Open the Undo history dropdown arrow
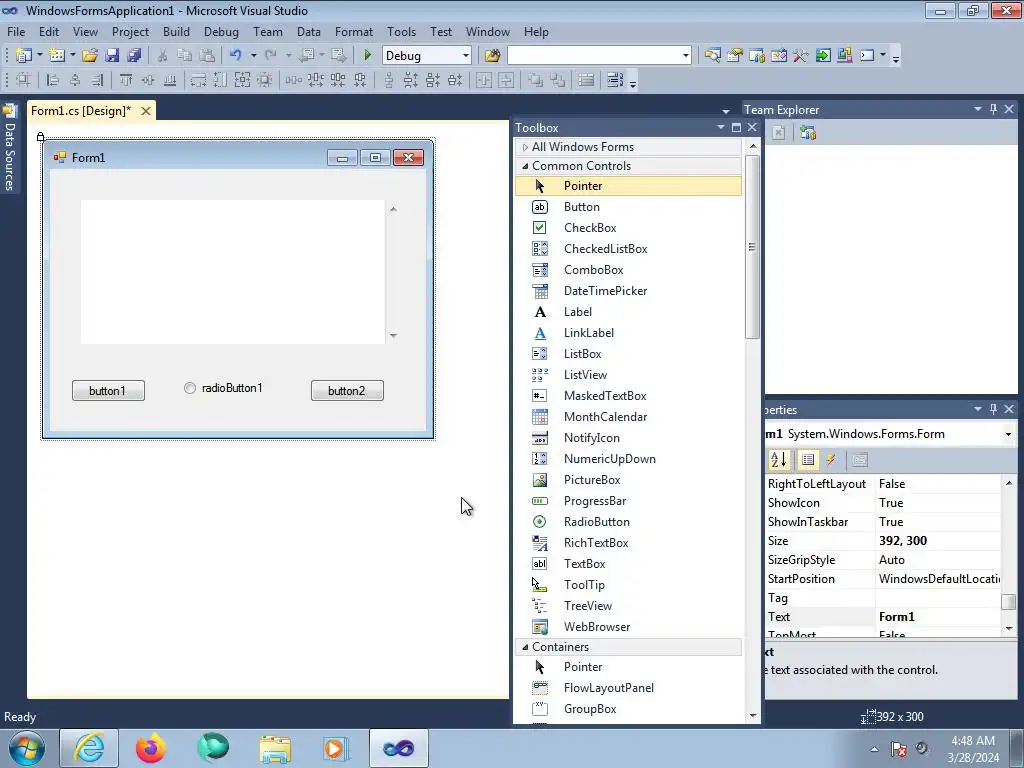1024x768 pixels. click(x=253, y=56)
